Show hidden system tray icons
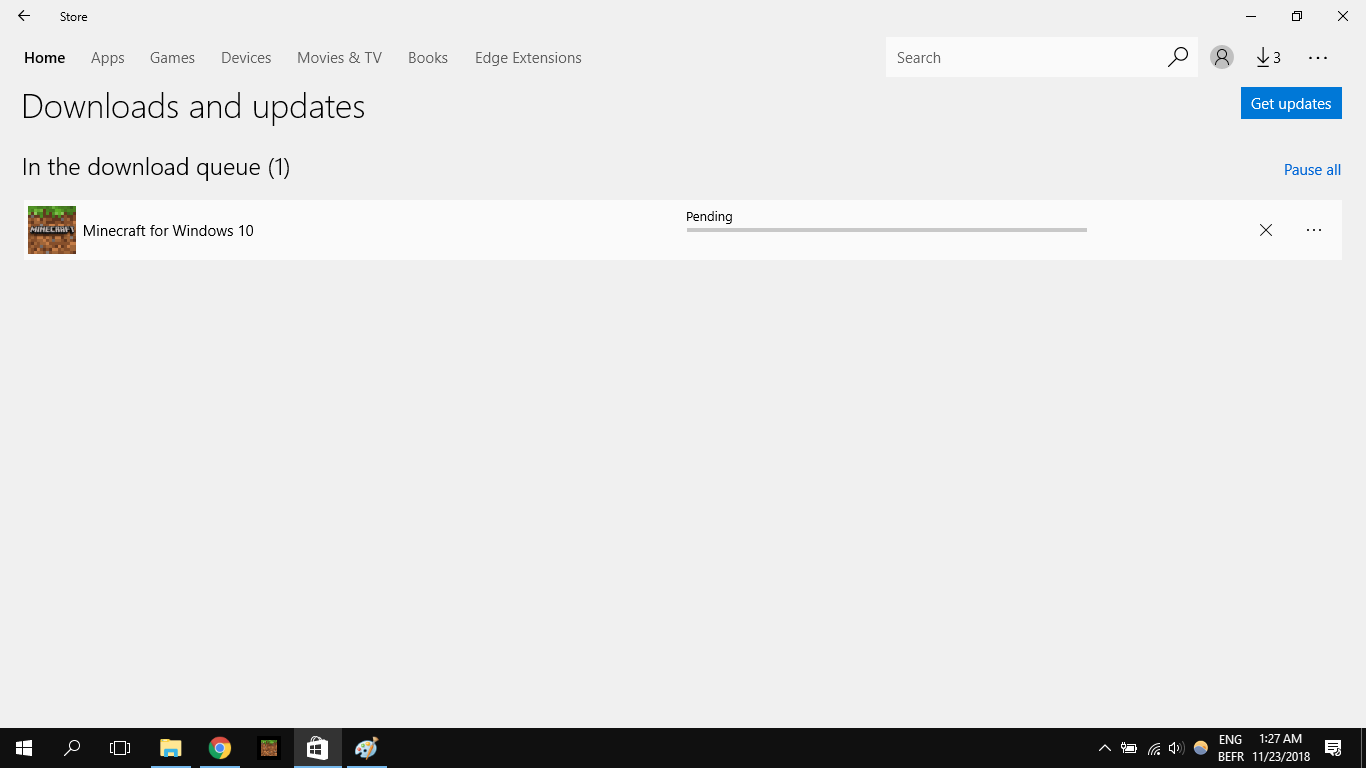This screenshot has width=1366, height=768. 1105,748
